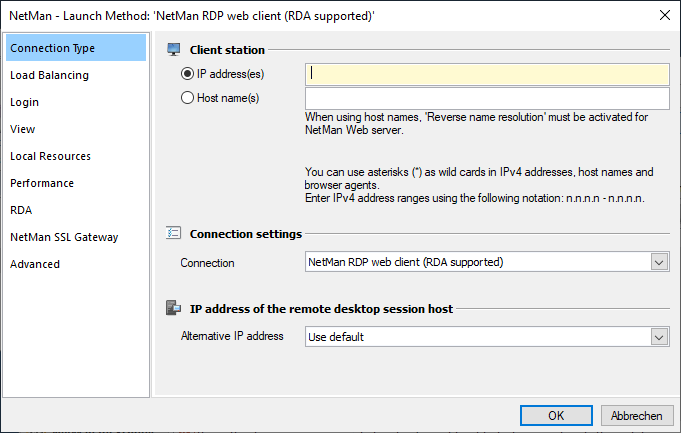Confirm the dialog with OK
This screenshot has height=433, width=681.
point(556,416)
